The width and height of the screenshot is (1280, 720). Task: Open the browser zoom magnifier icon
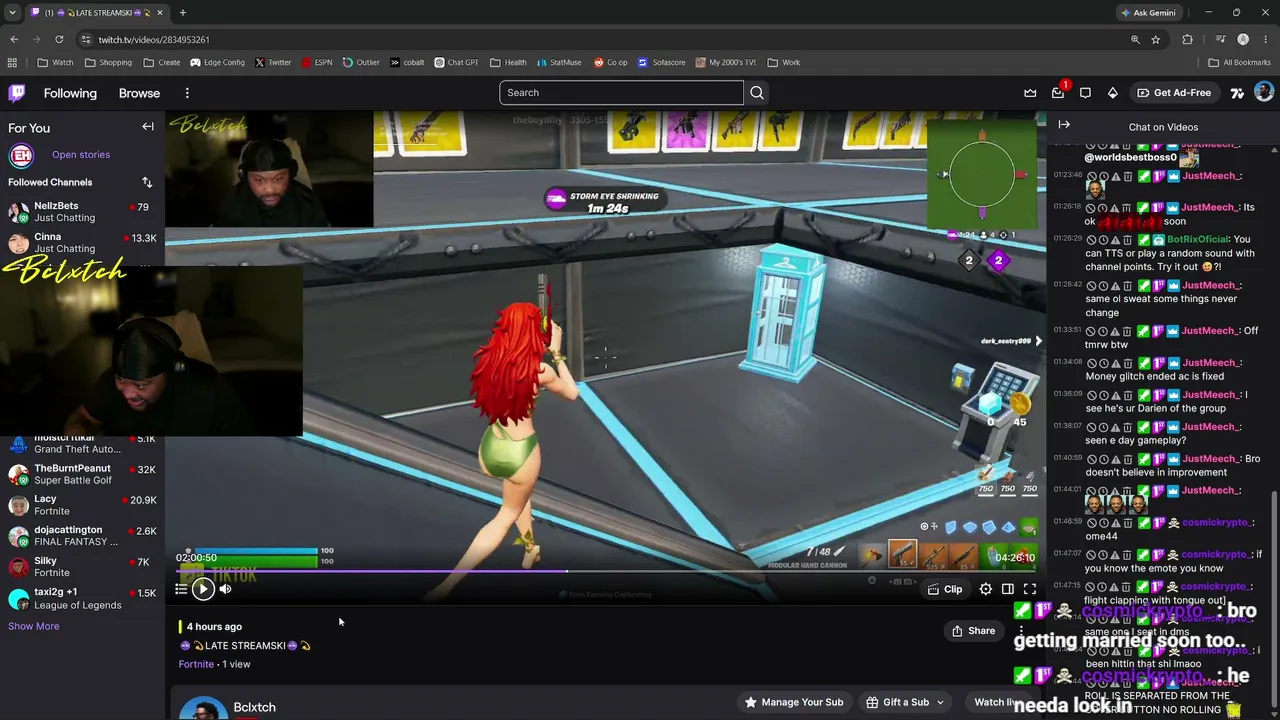pos(1135,39)
